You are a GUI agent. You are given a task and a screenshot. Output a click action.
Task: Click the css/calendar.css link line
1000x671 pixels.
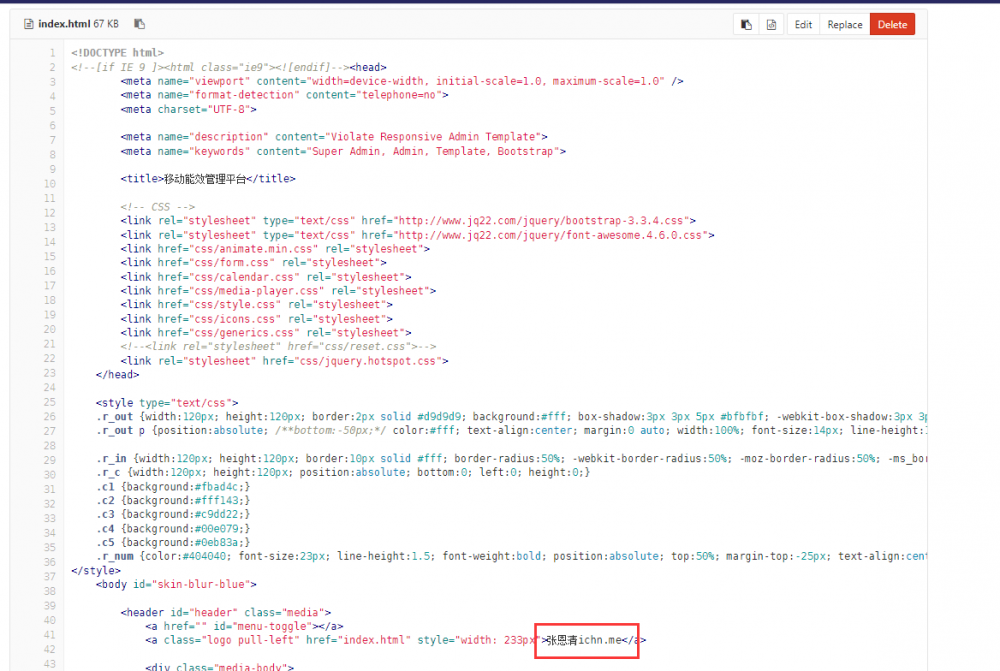click(x=266, y=277)
